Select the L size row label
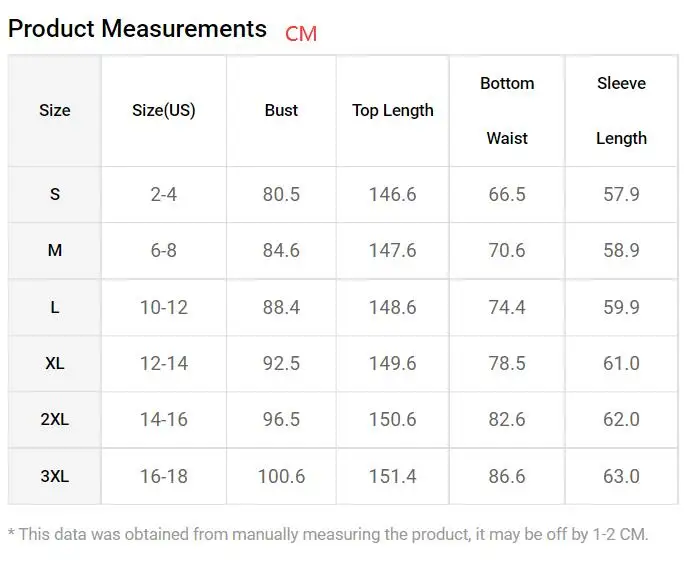 click(x=55, y=307)
